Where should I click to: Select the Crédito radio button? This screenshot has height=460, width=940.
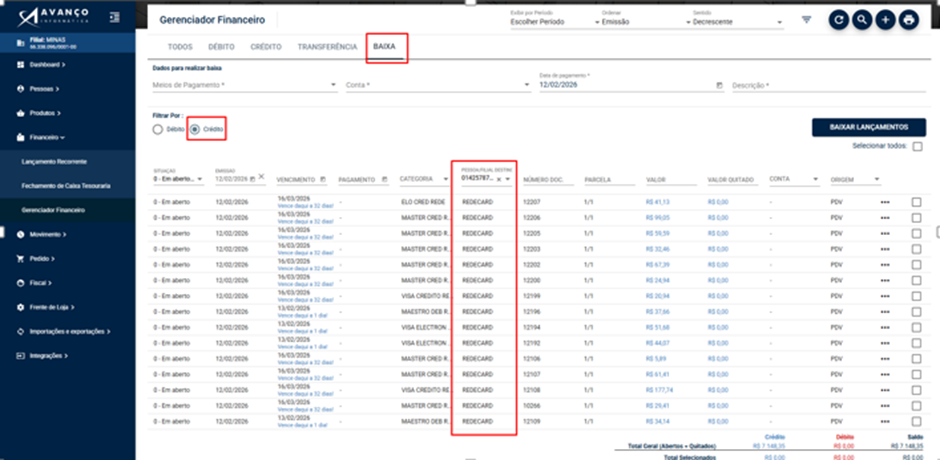tap(195, 129)
